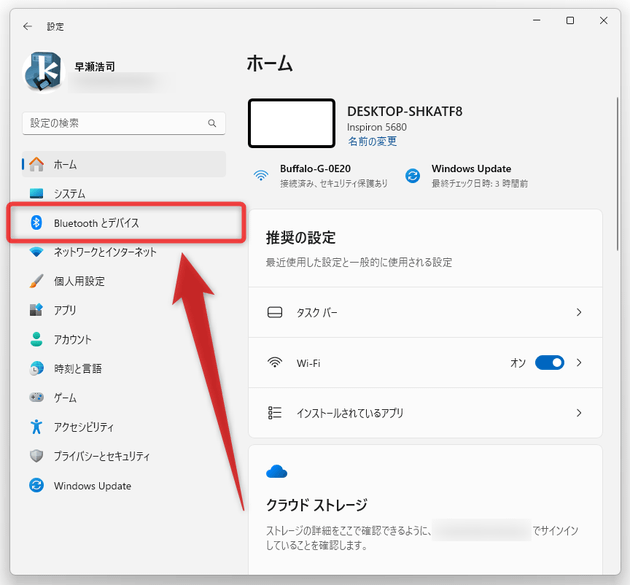Click the 設定の検索 search field

(x=115, y=123)
